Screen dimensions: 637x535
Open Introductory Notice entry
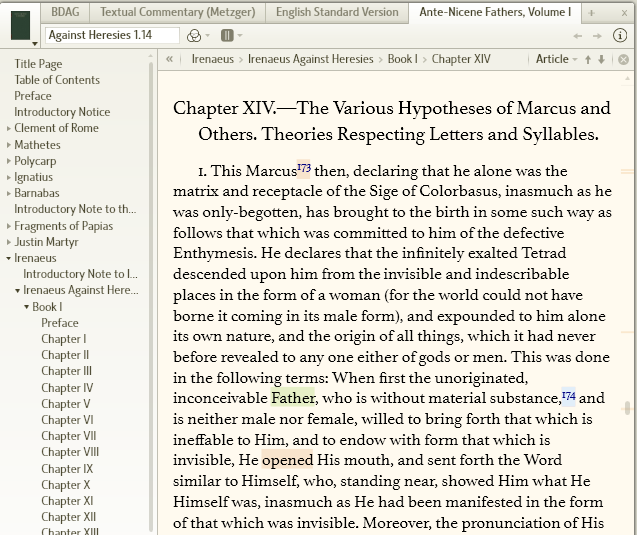point(62,112)
